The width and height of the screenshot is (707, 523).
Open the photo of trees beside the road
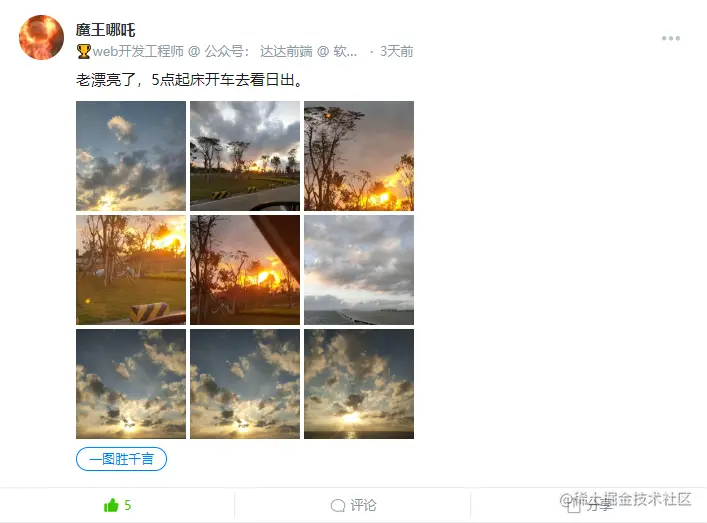pos(245,156)
